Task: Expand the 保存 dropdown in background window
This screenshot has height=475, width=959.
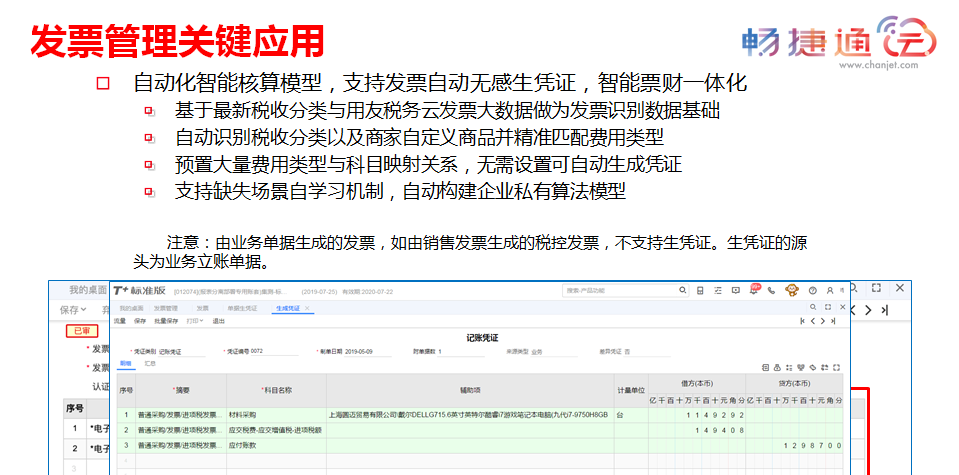Action: click(73, 309)
